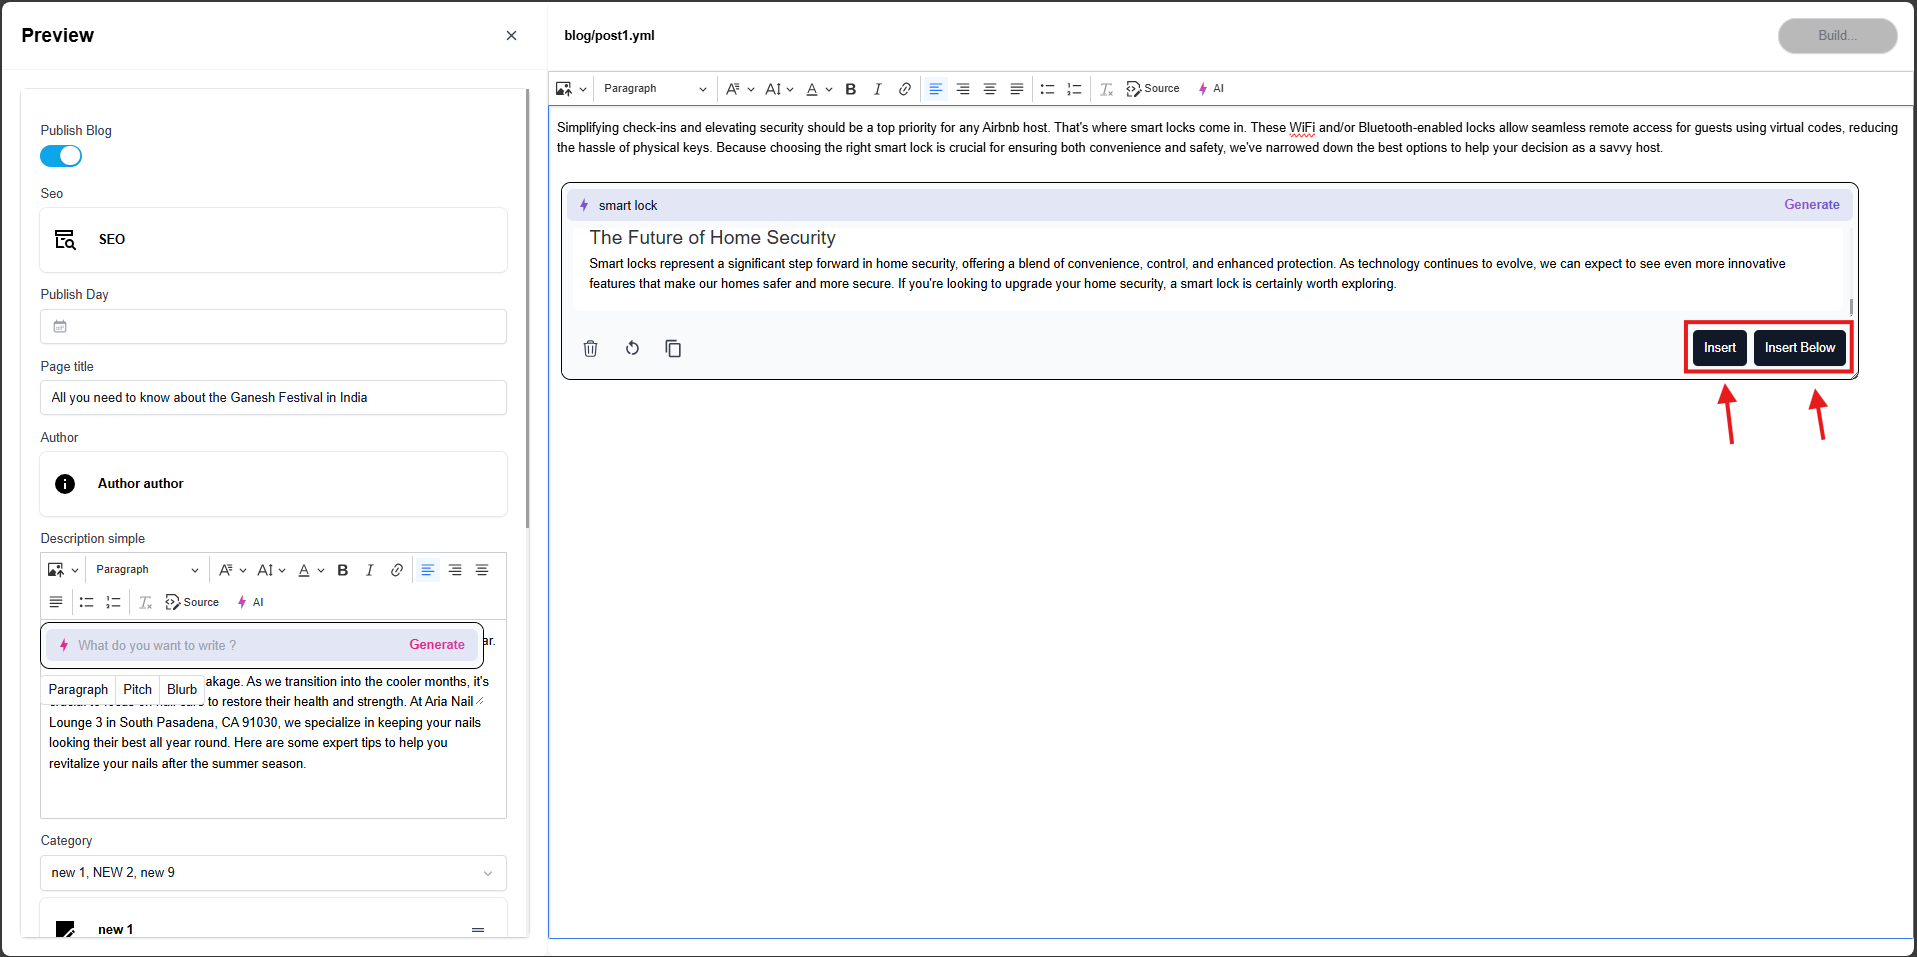The image size is (1917, 957).
Task: Select the Blurb option
Action: coord(182,690)
